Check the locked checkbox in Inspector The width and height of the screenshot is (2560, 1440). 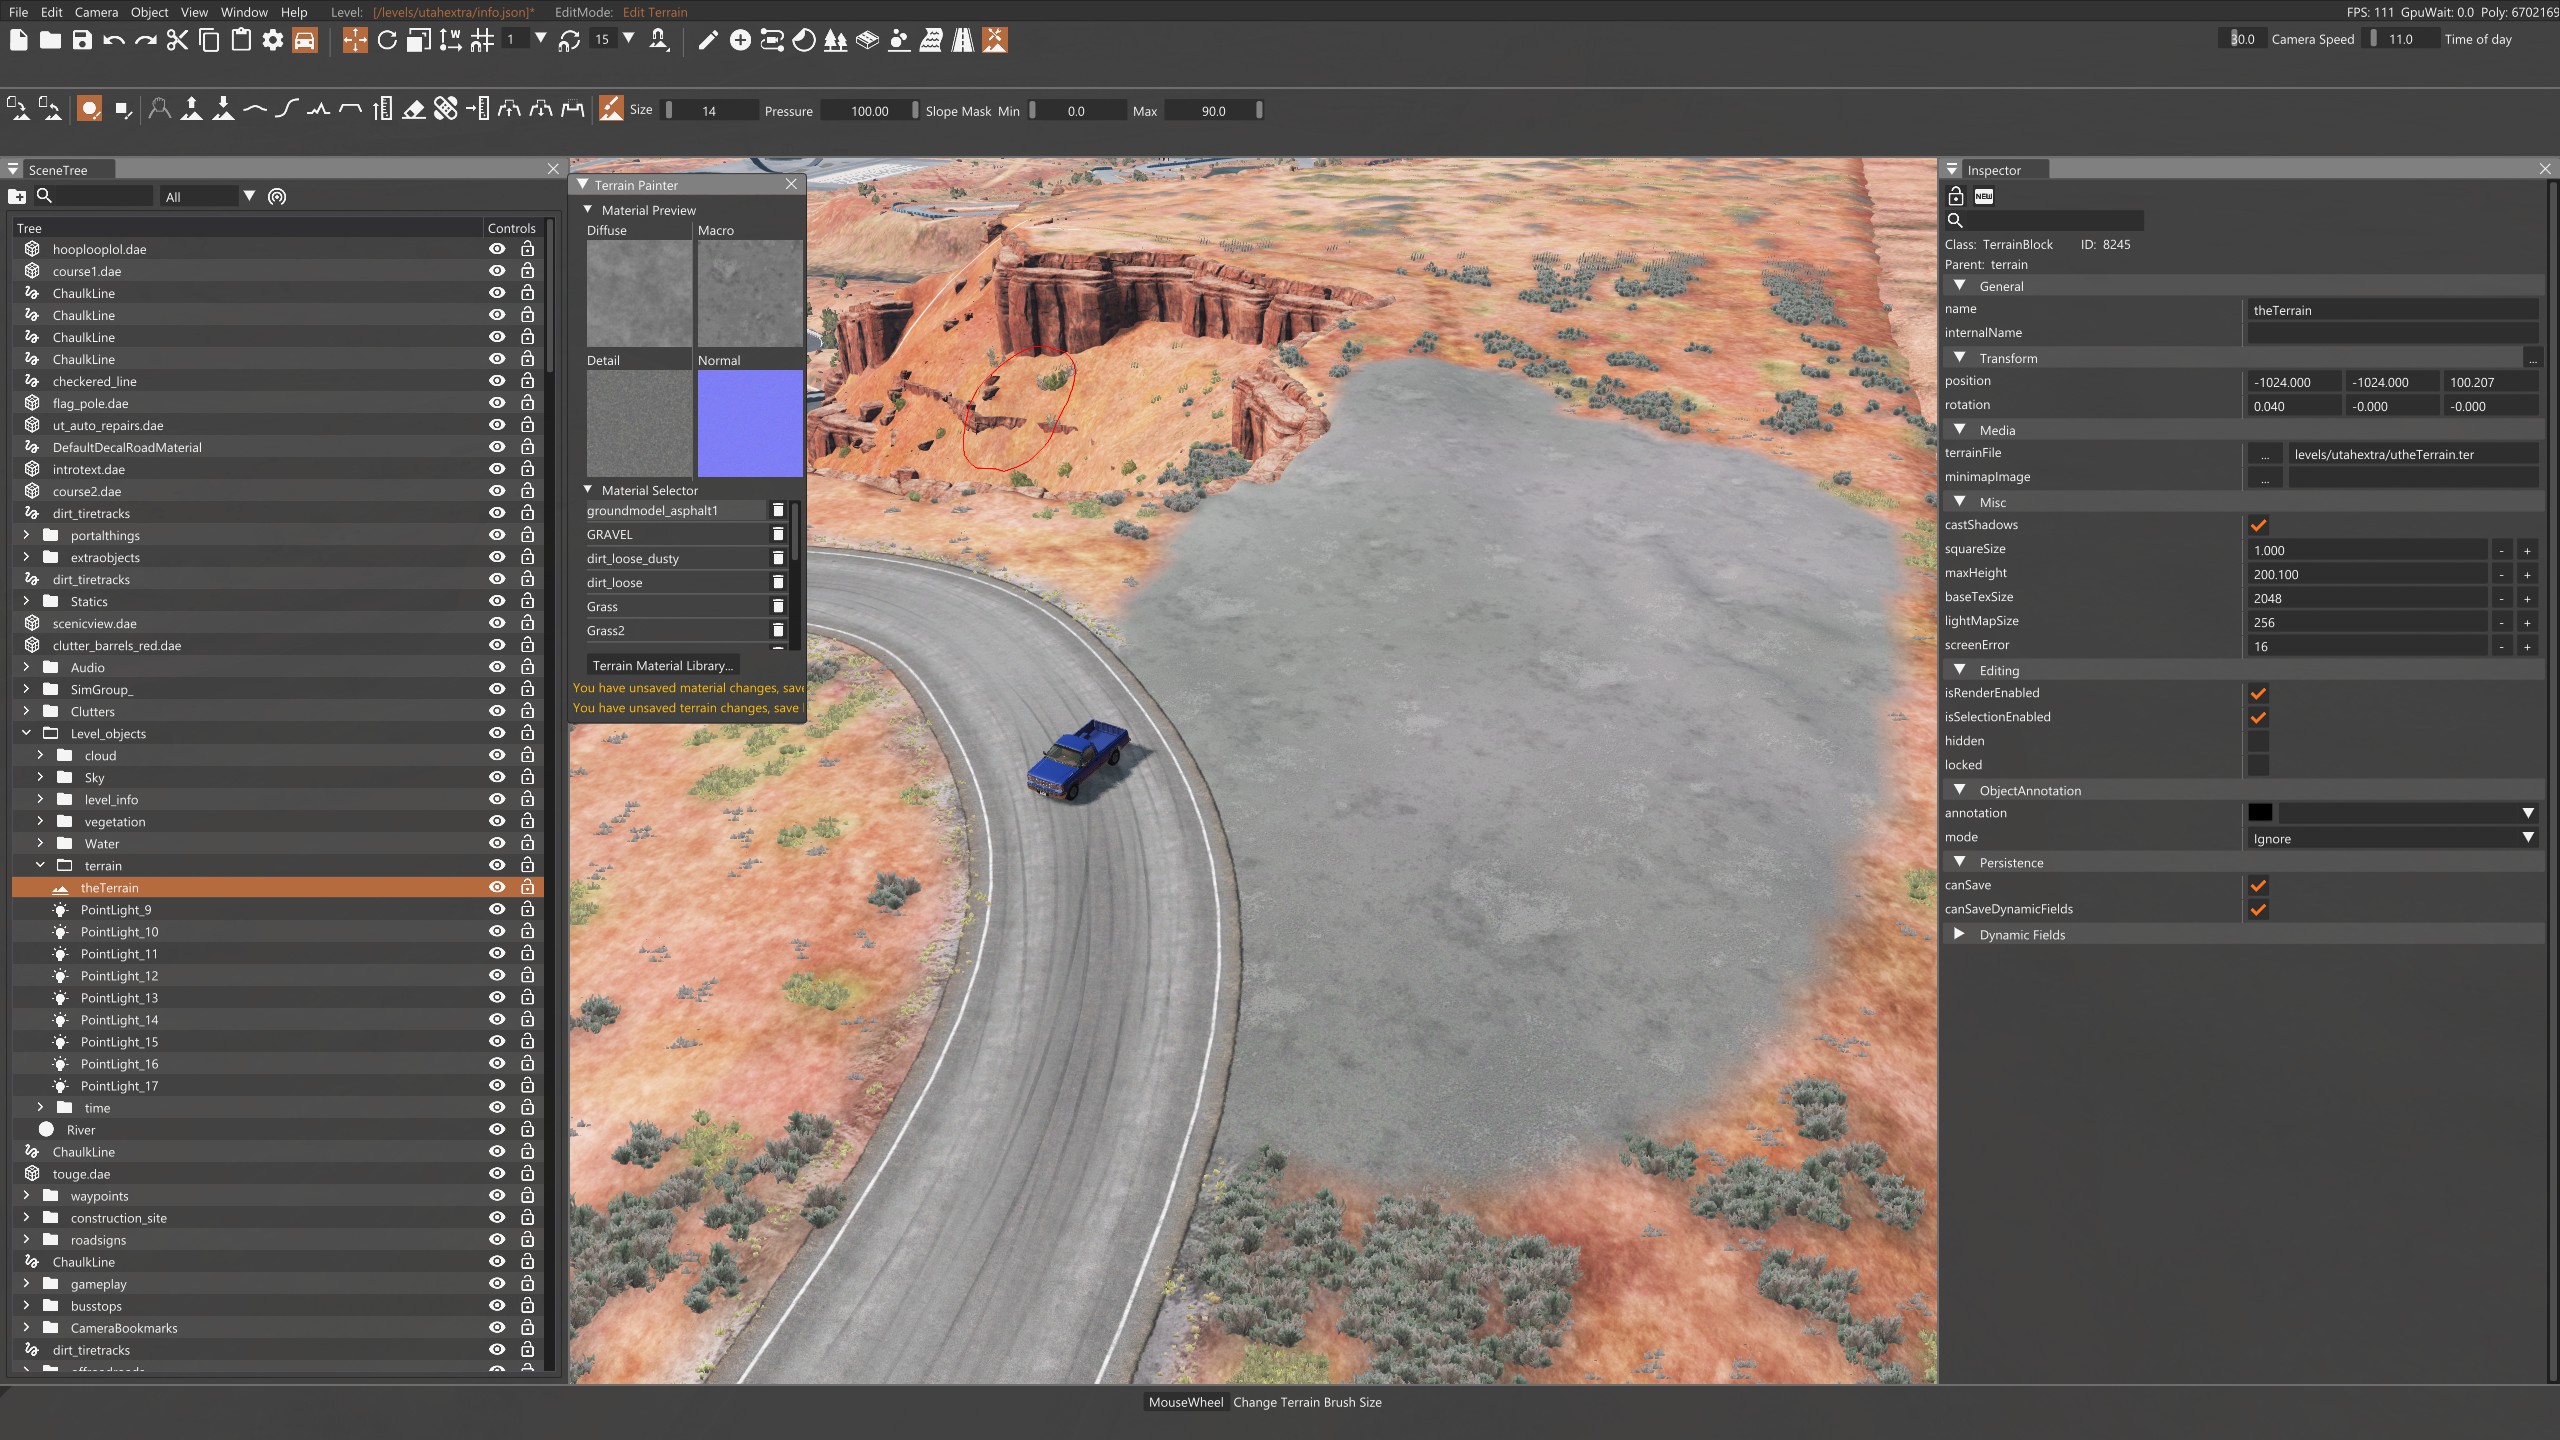(x=2258, y=765)
